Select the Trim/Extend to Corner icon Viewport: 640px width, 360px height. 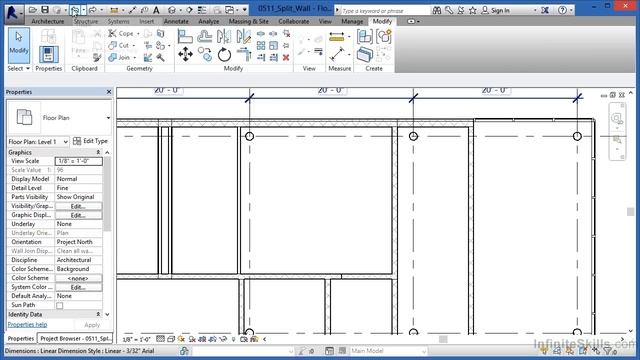(244, 54)
